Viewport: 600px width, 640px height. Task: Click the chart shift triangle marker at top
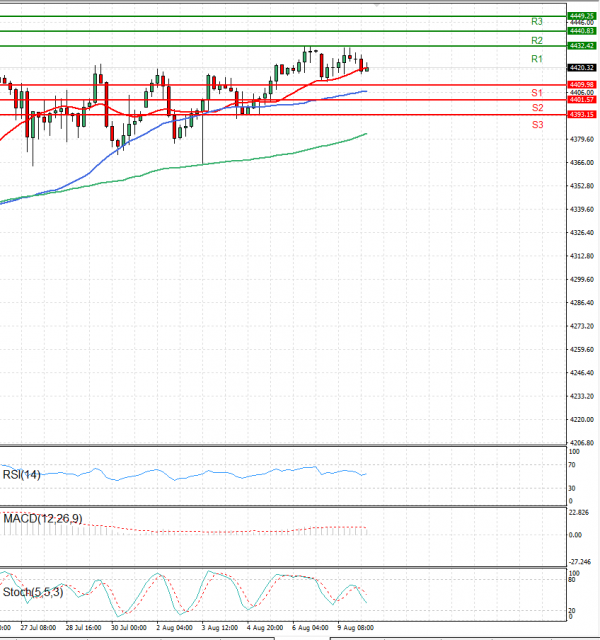[x=377, y=5]
